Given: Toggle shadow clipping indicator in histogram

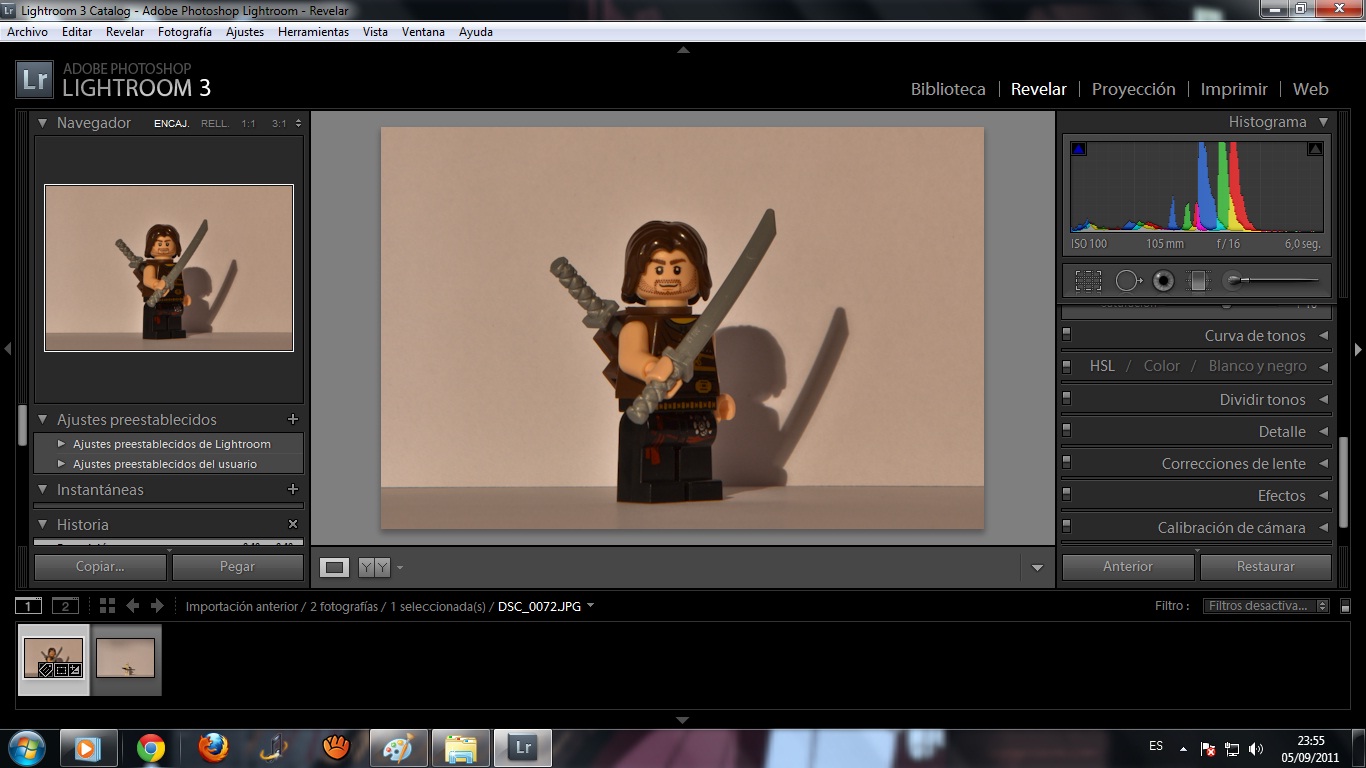Looking at the screenshot, I should (1079, 149).
